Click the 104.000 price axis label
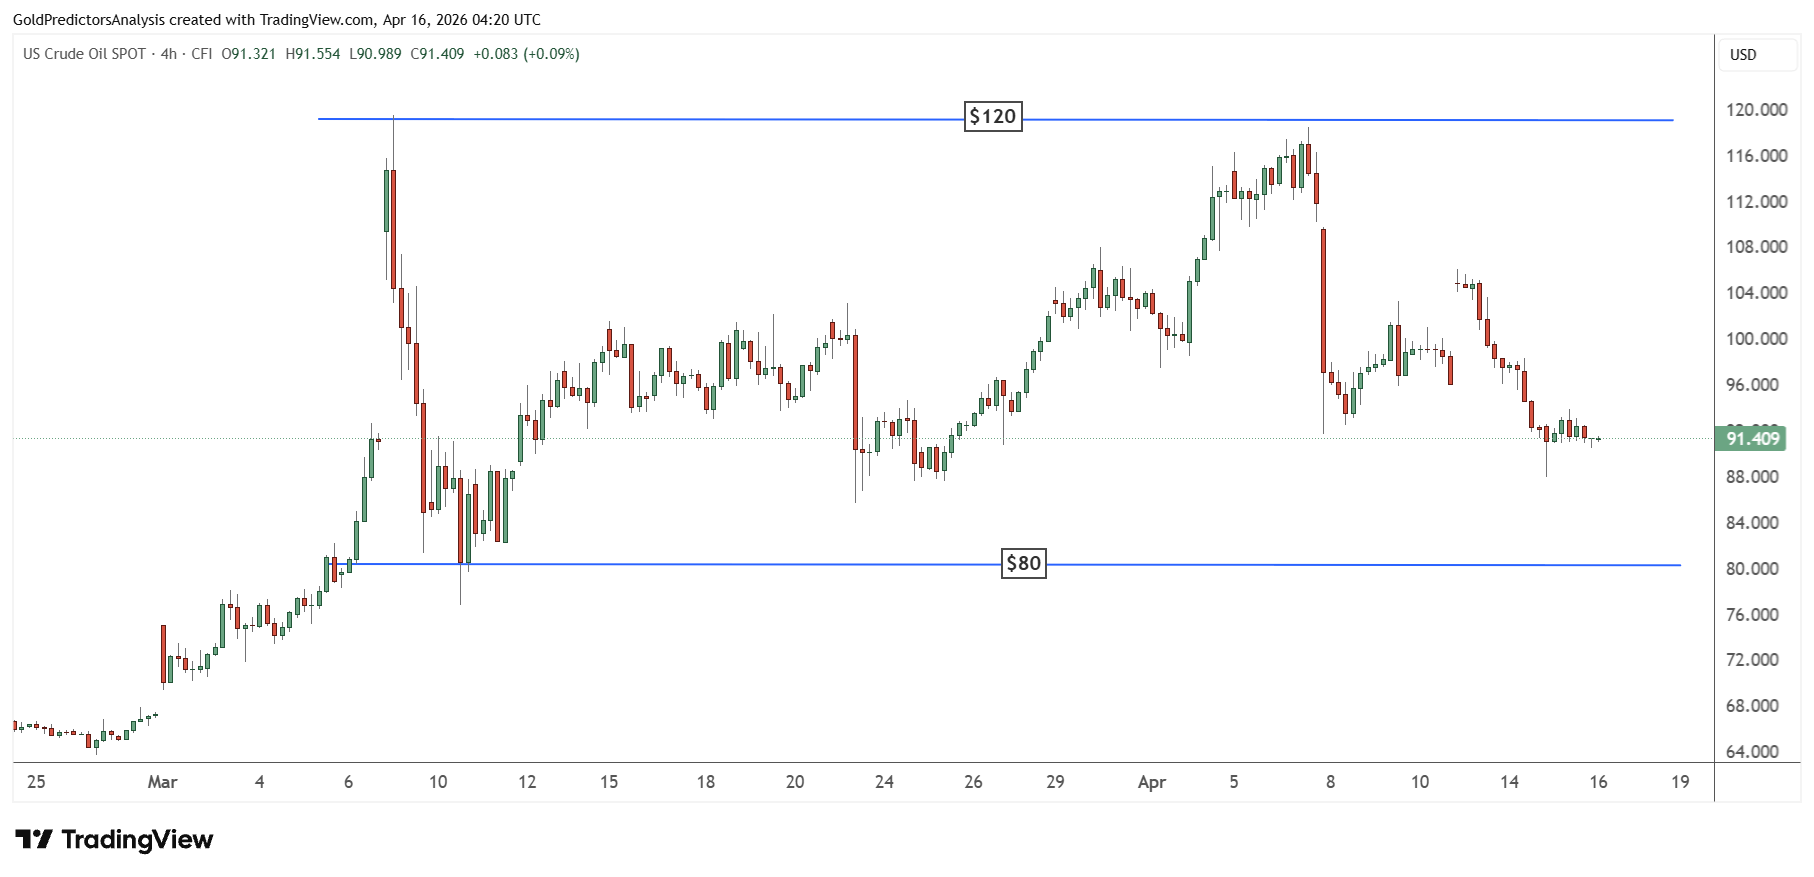The width and height of the screenshot is (1814, 877). pyautogui.click(x=1756, y=293)
